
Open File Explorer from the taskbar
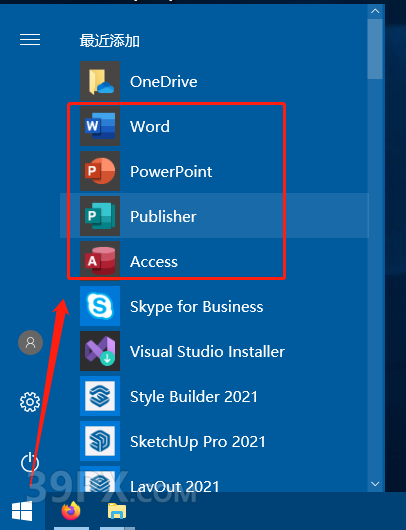click(x=117, y=511)
